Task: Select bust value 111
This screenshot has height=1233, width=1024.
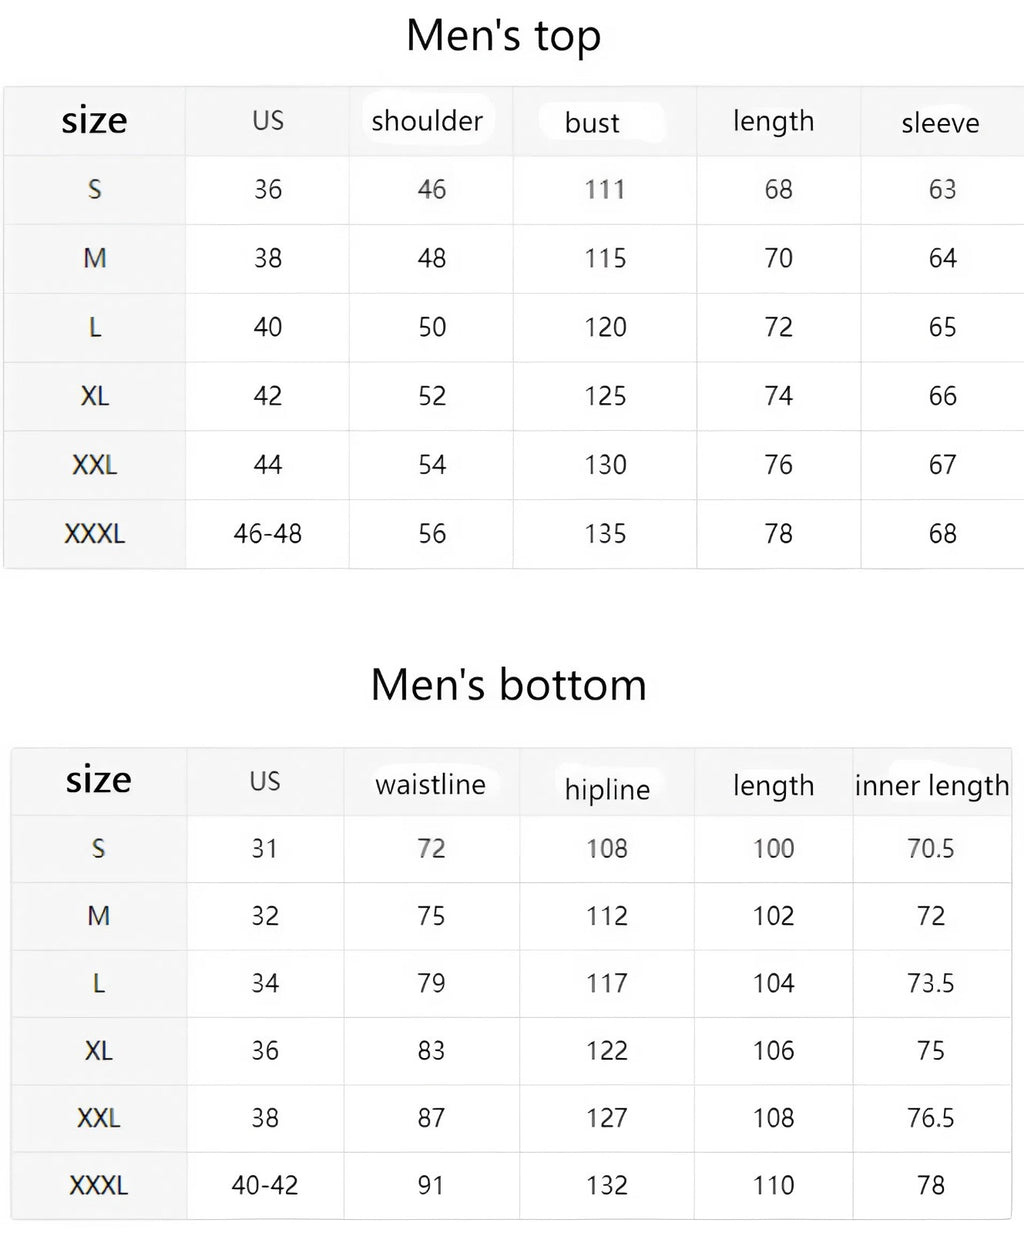Action: pyautogui.click(x=605, y=189)
